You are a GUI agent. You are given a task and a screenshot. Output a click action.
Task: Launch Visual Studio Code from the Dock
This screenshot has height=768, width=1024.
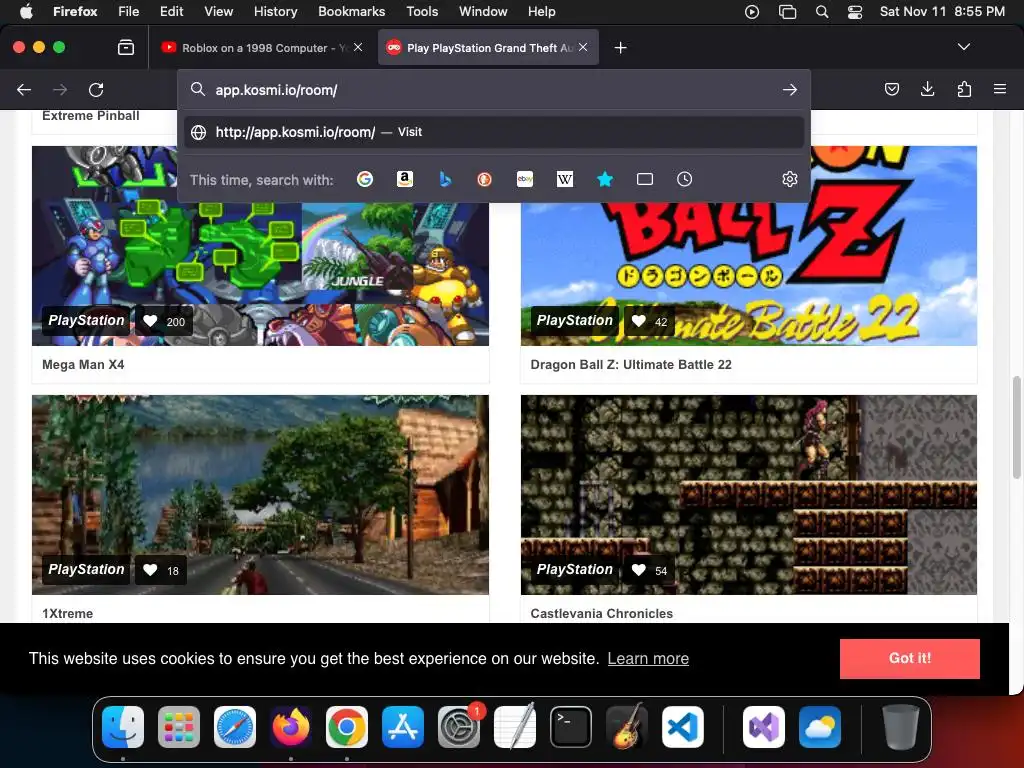[x=682, y=727]
